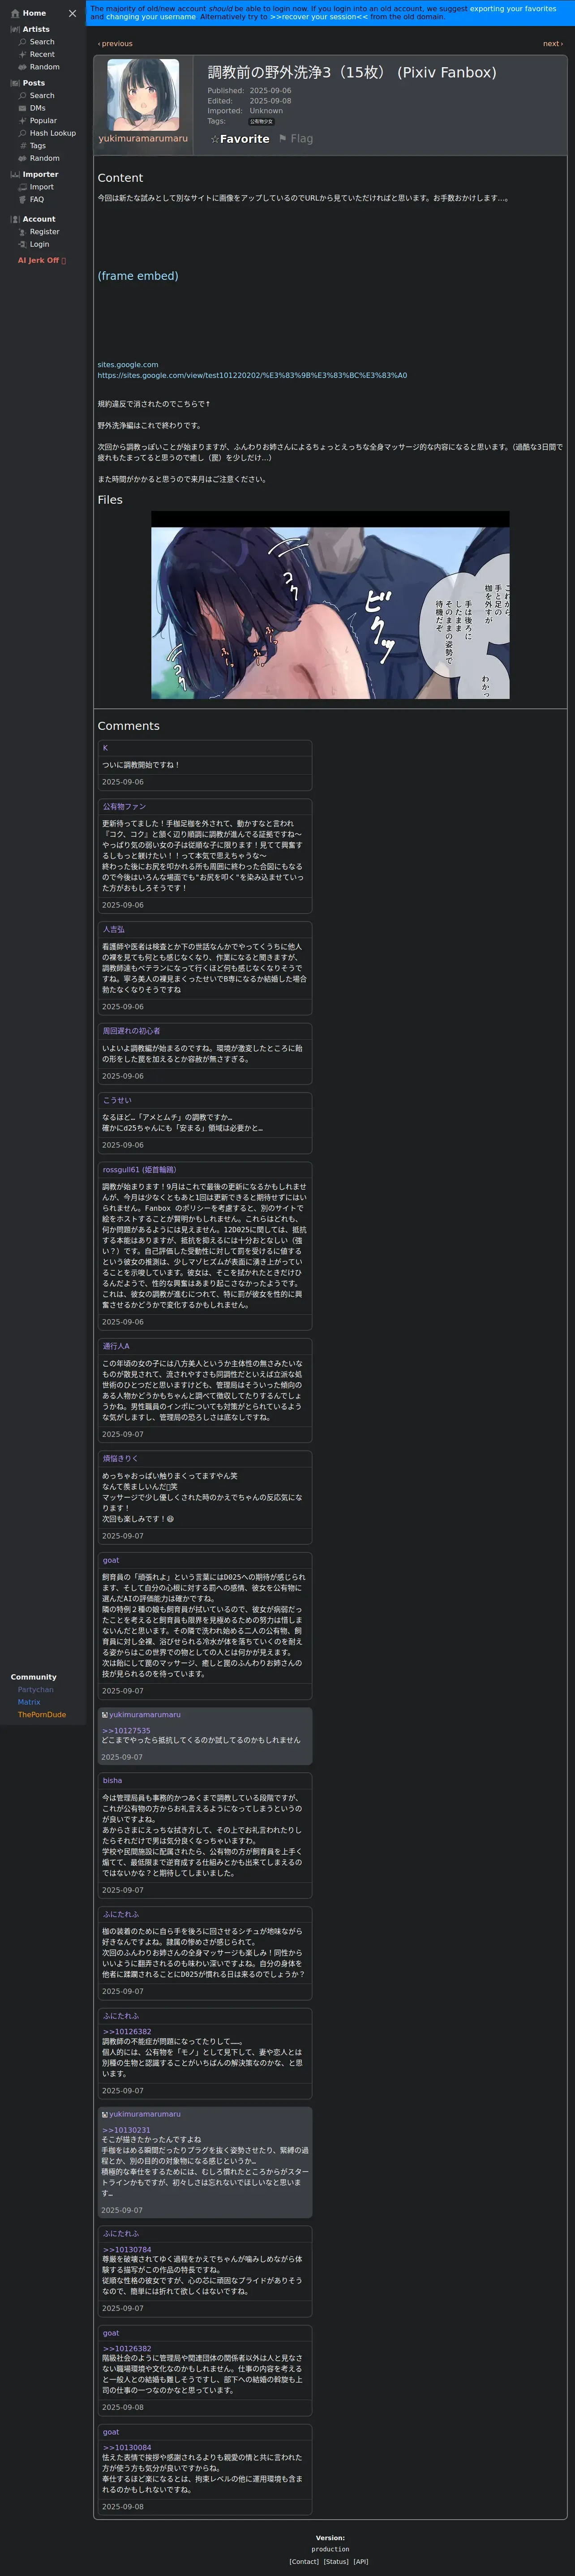
Task: Go to the previous post
Action: click(115, 44)
